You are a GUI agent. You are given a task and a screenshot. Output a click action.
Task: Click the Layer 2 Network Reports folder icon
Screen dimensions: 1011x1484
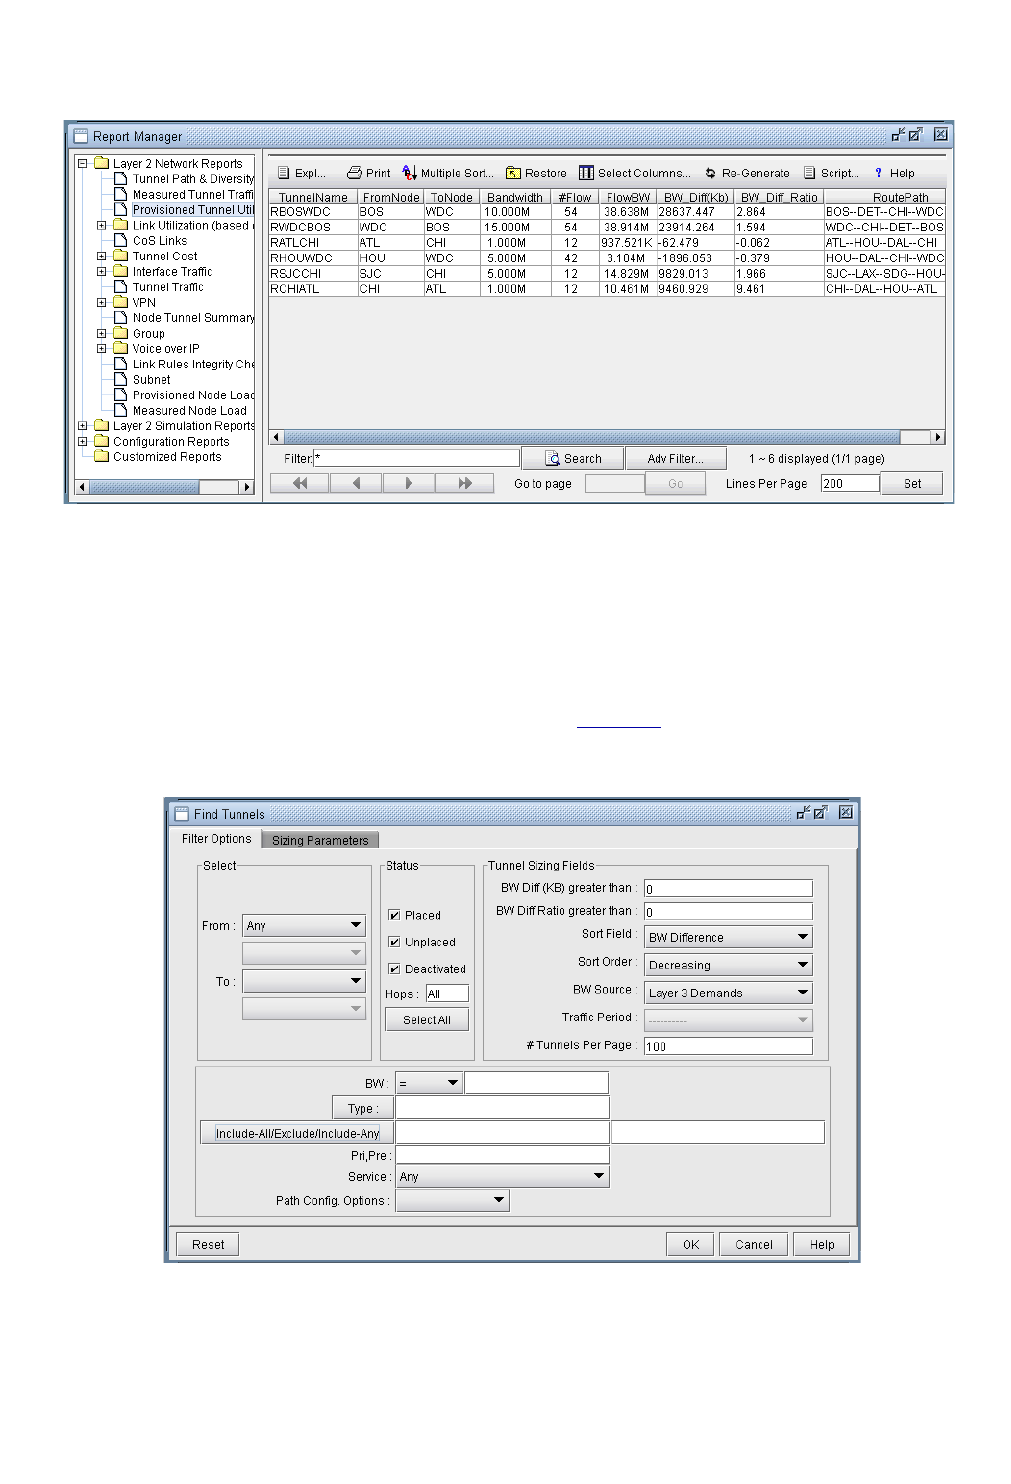tap(101, 163)
